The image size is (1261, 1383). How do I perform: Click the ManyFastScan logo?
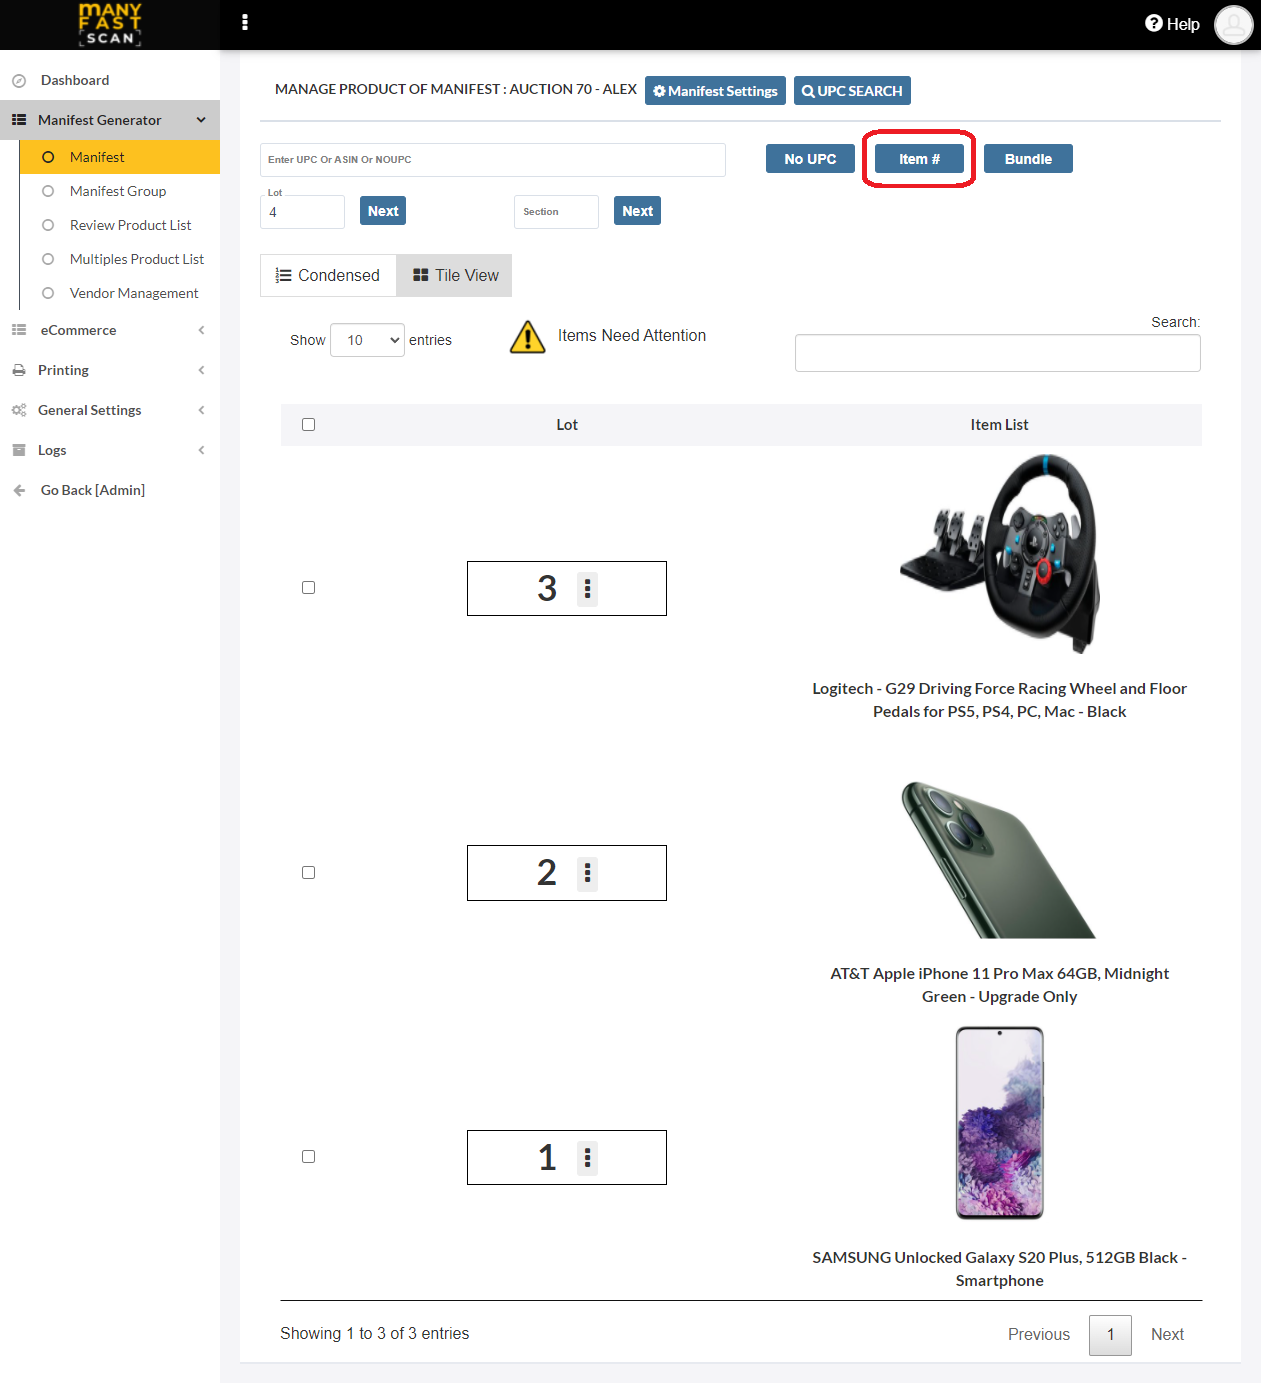click(110, 25)
